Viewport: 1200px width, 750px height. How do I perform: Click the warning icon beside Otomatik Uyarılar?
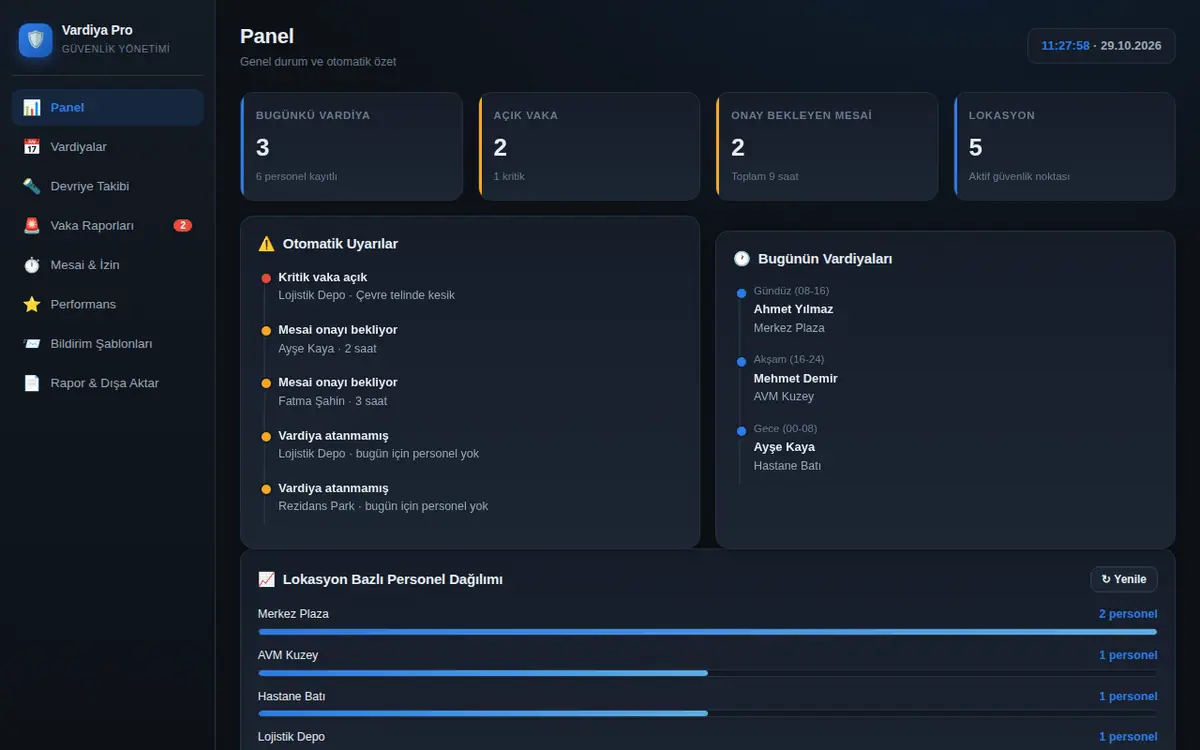(266, 244)
